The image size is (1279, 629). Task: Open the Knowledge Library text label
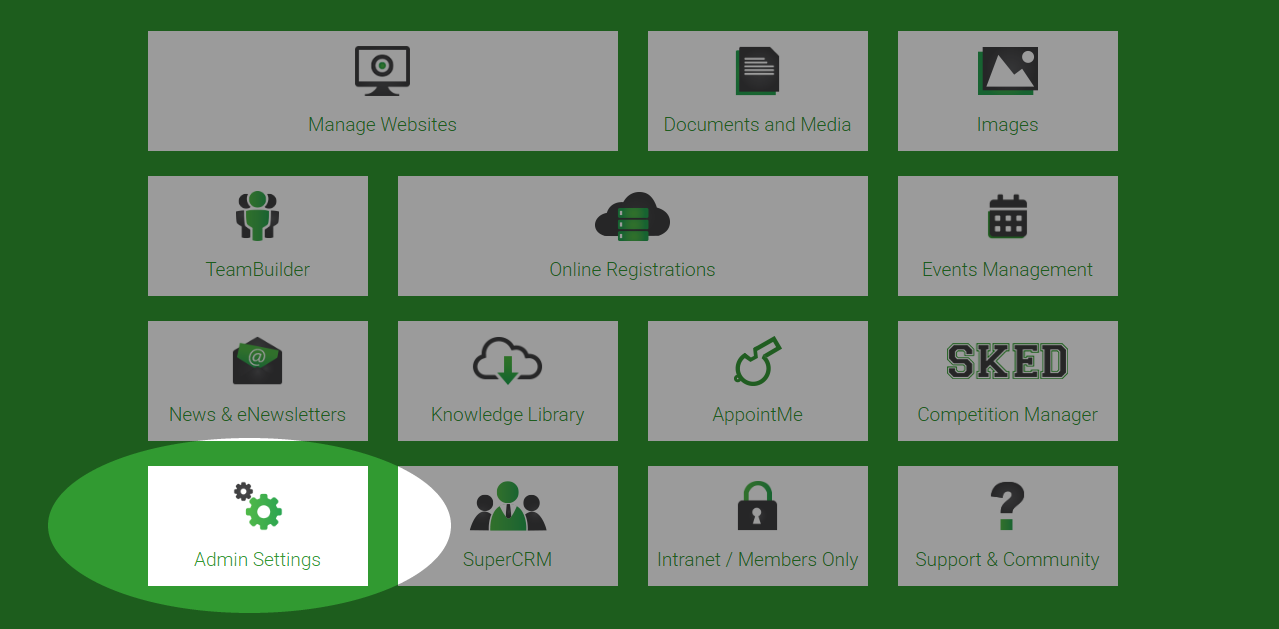click(507, 415)
